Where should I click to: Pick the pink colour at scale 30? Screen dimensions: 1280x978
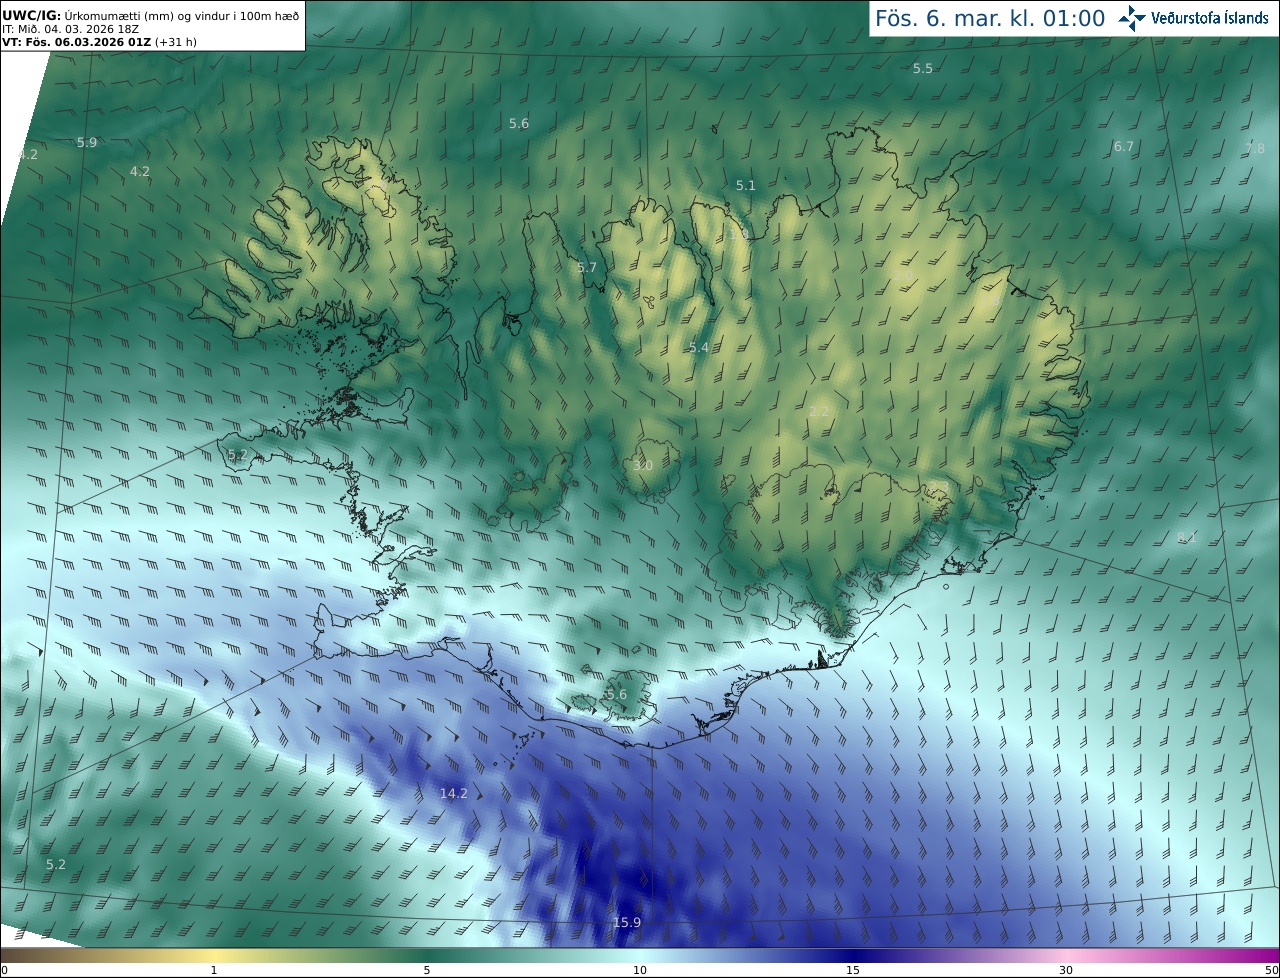click(1066, 955)
